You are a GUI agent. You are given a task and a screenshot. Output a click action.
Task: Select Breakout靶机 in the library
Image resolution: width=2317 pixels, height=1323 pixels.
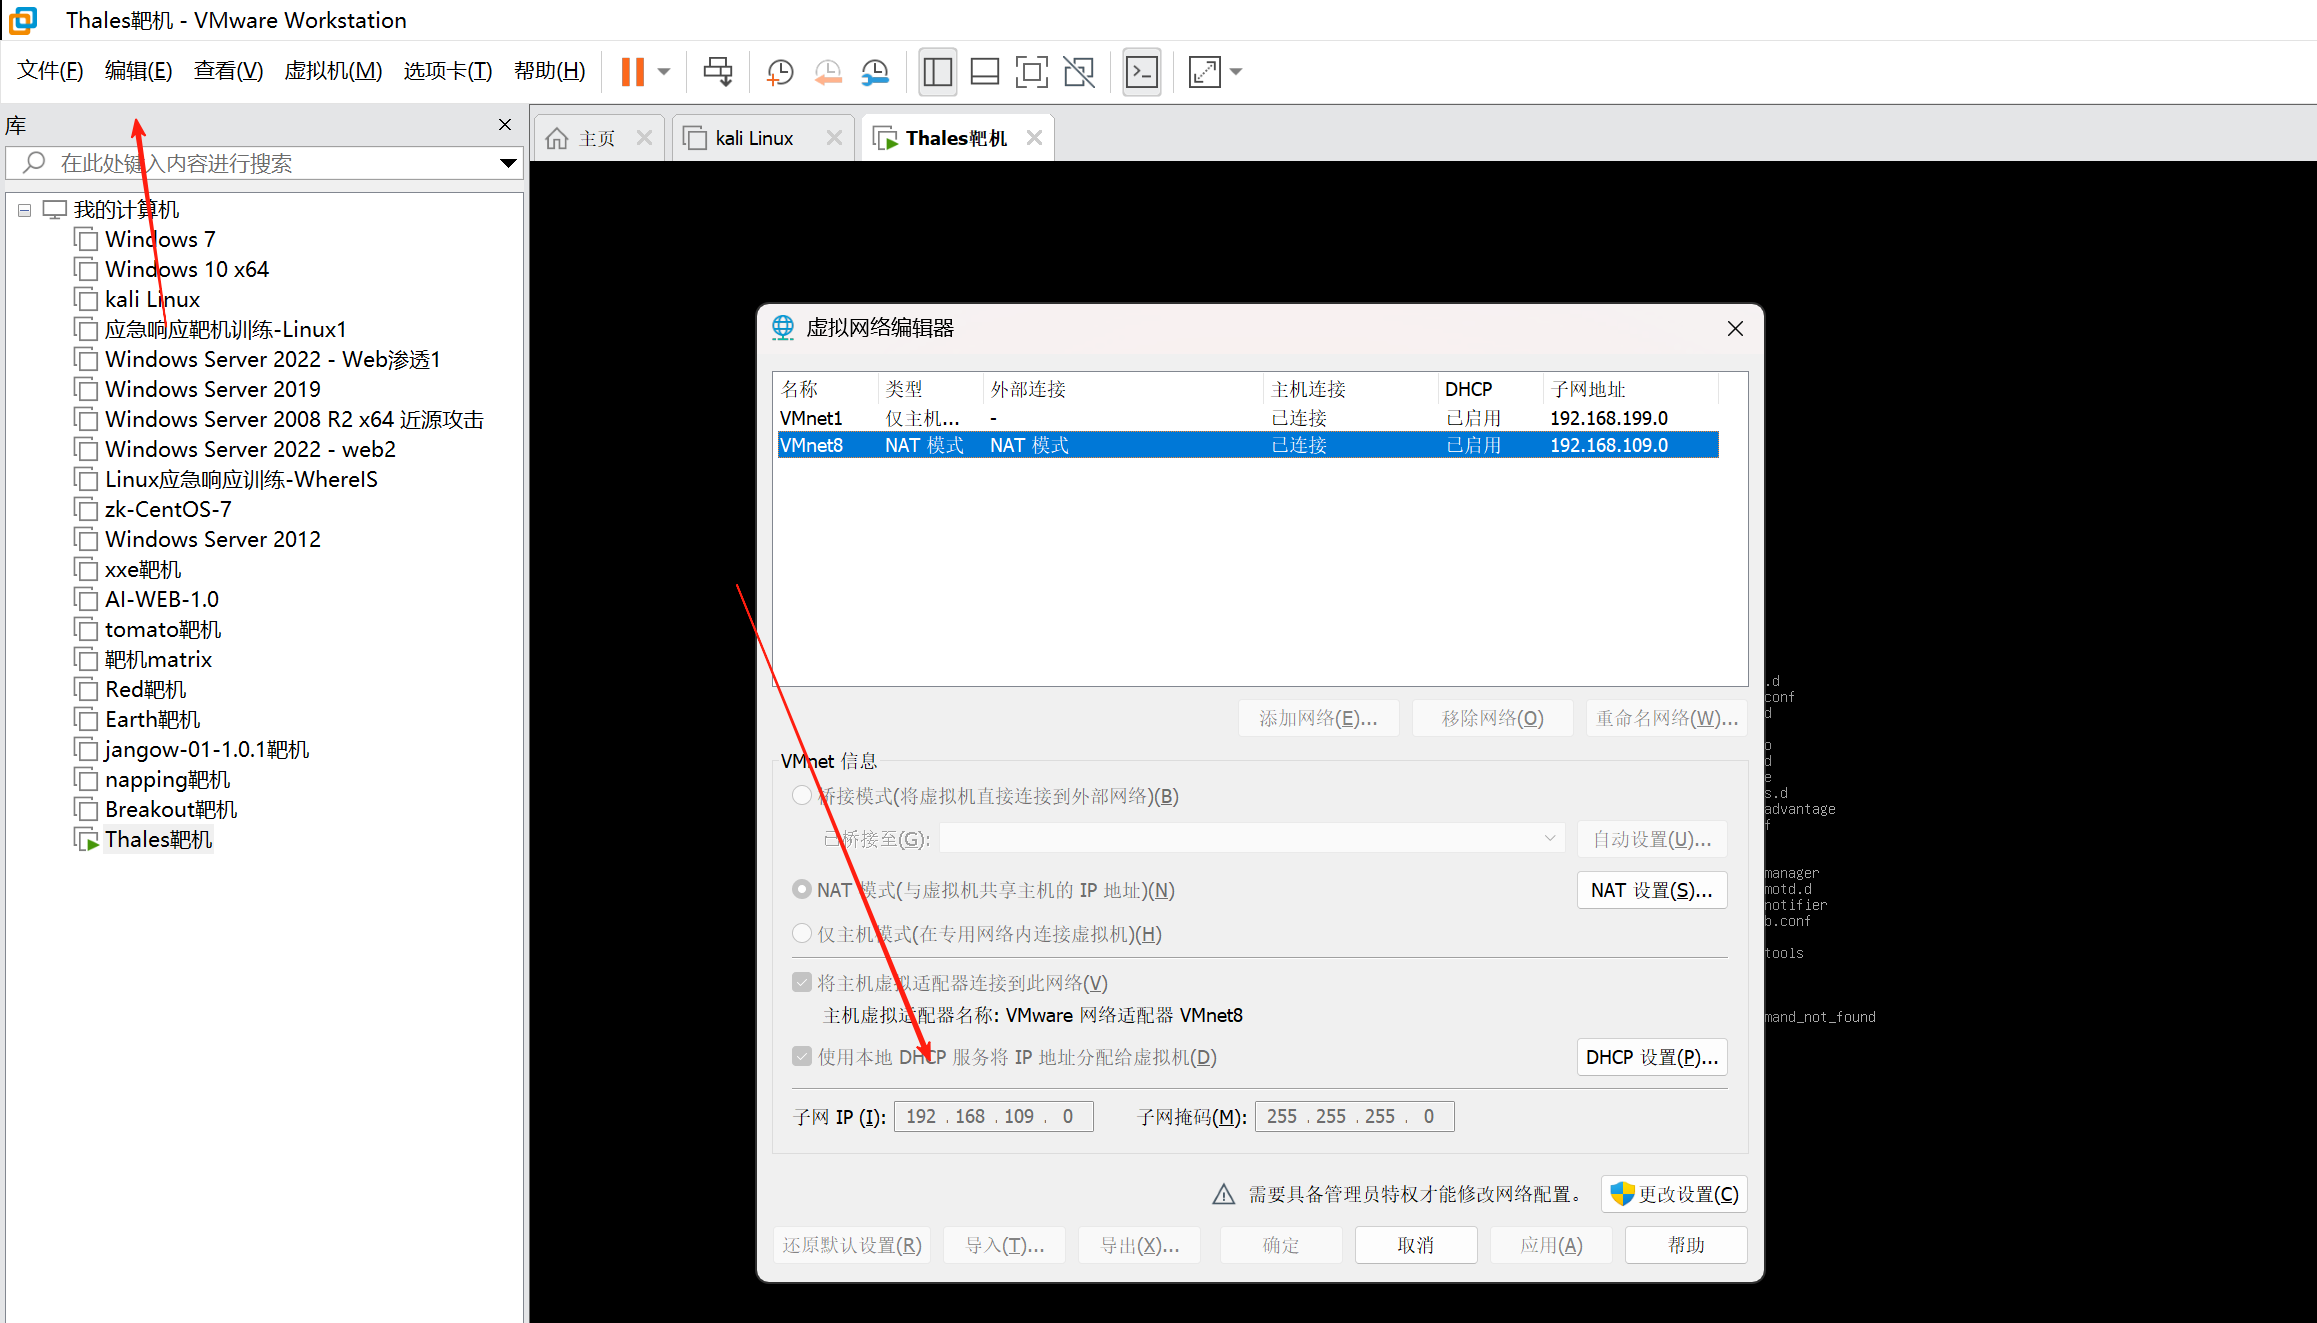coord(171,810)
